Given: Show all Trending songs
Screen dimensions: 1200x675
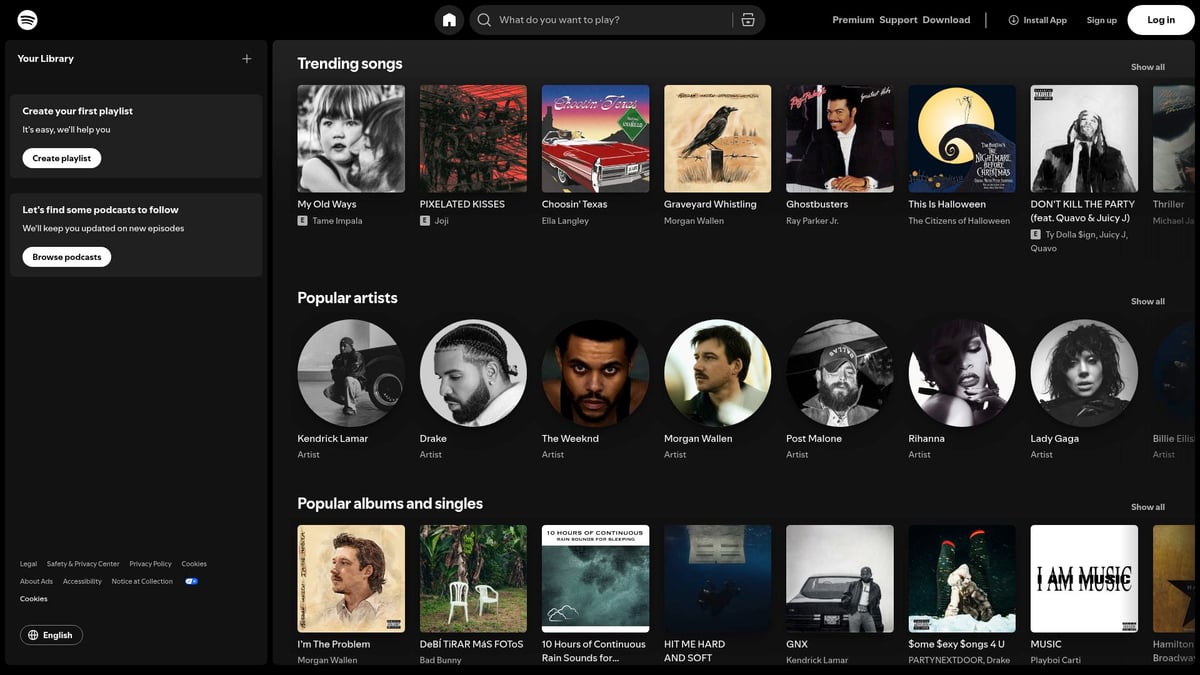Looking at the screenshot, I should click(1147, 66).
